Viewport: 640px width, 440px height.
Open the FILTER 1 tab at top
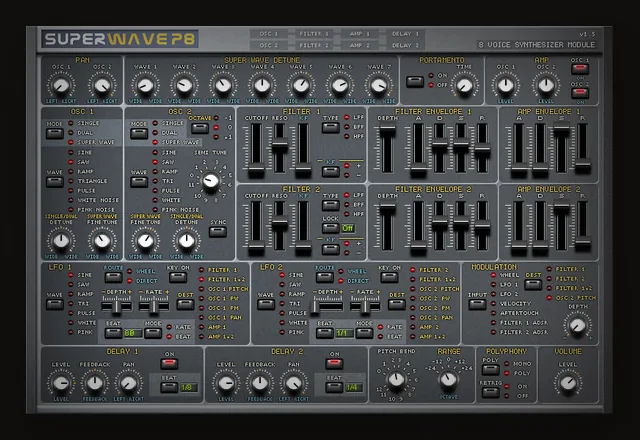(x=313, y=33)
